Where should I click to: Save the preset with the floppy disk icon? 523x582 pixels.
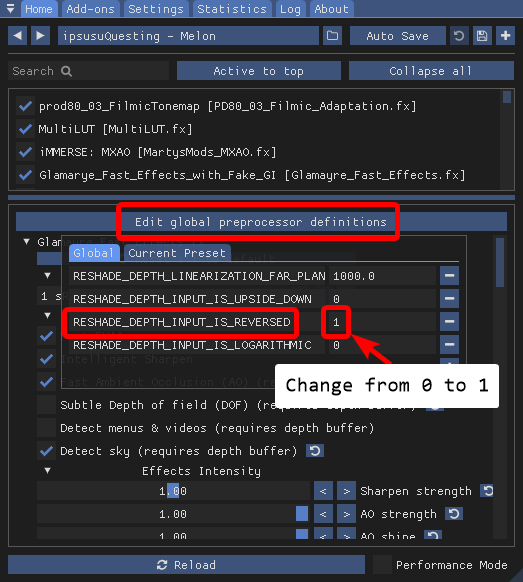(482, 36)
